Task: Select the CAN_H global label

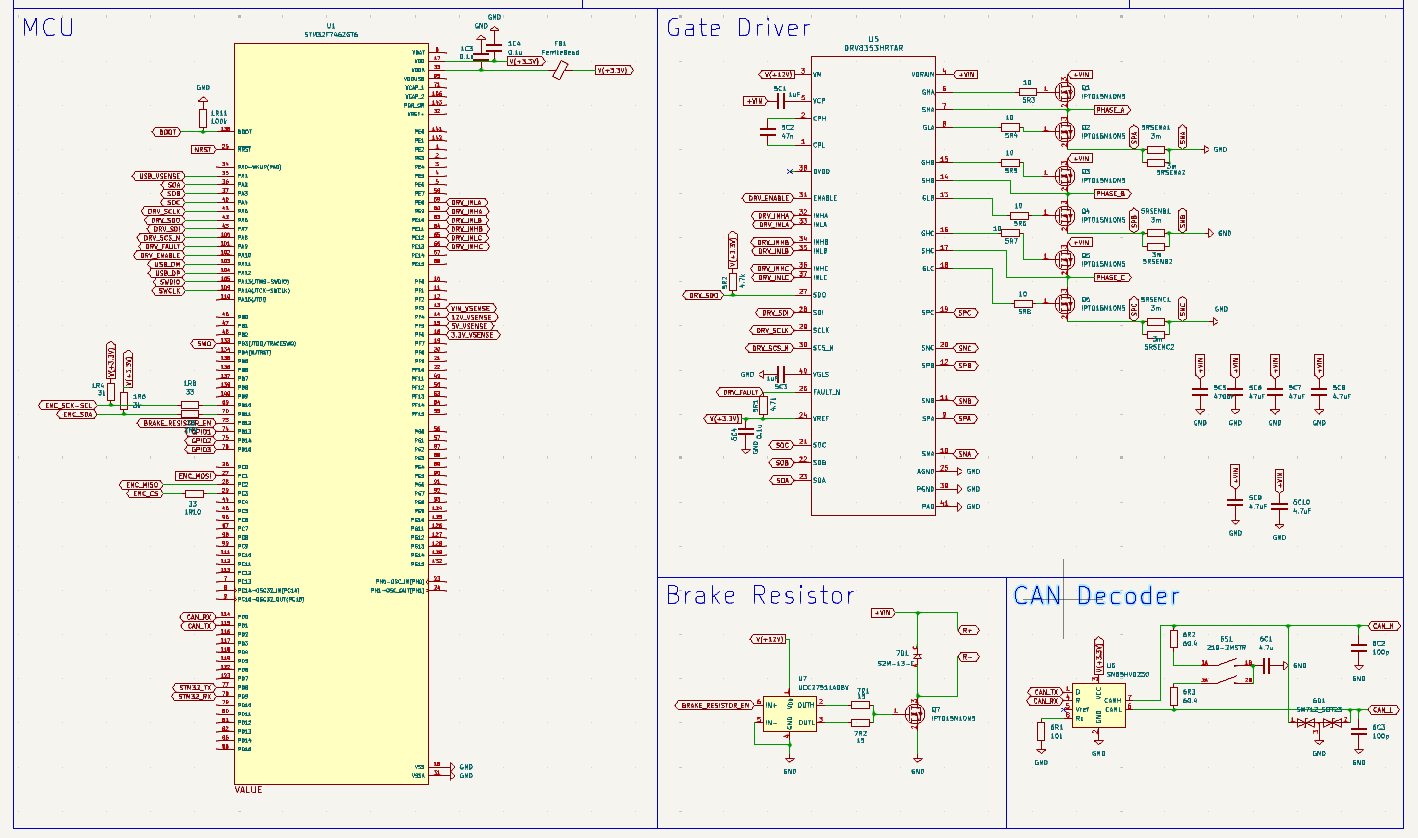Action: (1387, 625)
